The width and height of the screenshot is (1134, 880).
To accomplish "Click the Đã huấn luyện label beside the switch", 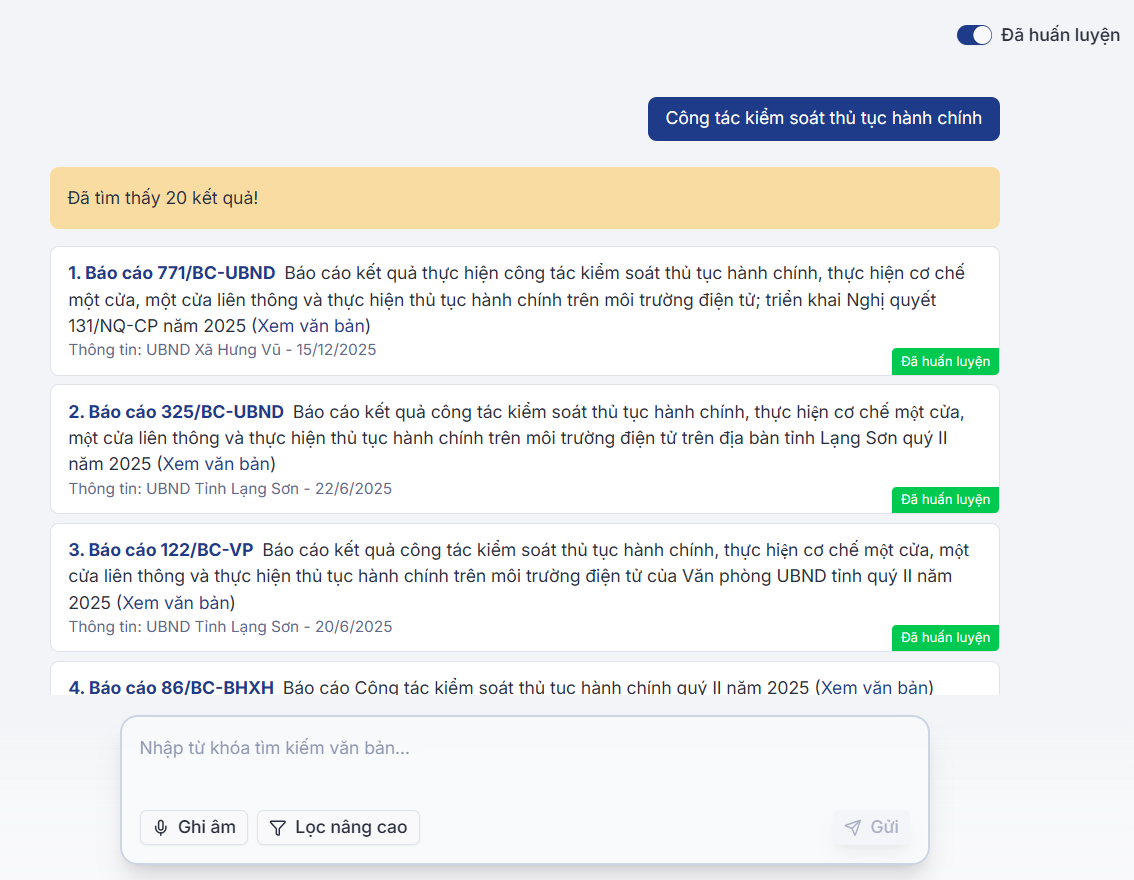I will 1060,35.
